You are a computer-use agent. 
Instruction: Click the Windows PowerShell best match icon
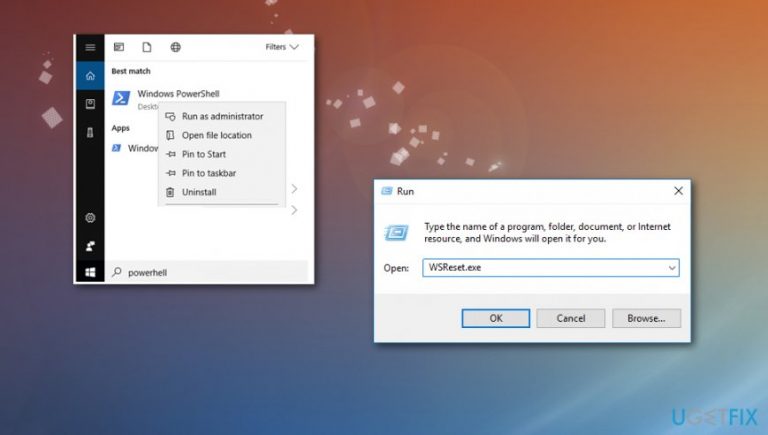click(x=121, y=98)
